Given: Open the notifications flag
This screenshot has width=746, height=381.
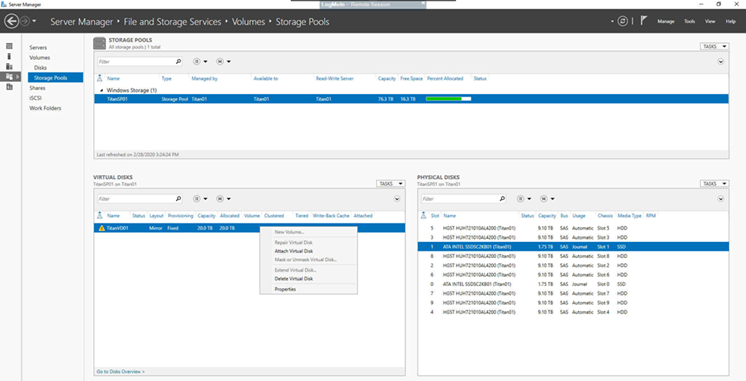Looking at the screenshot, I should click(643, 21).
